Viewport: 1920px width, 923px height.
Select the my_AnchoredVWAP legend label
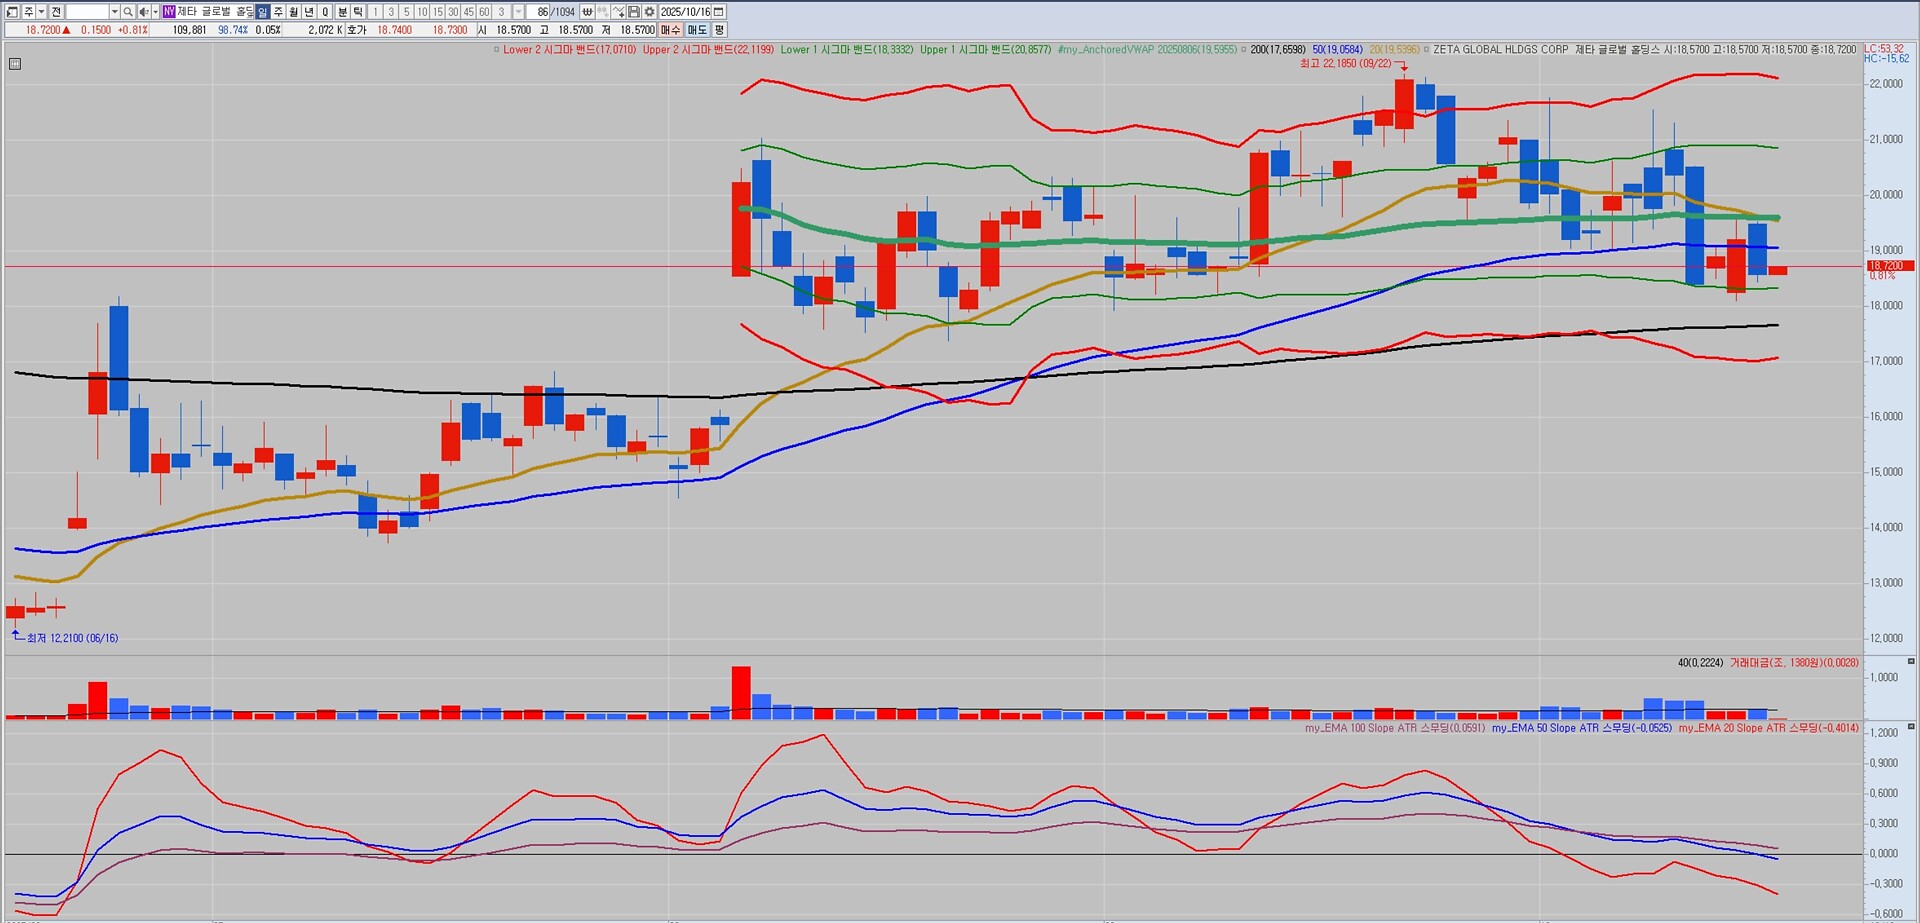[1147, 49]
